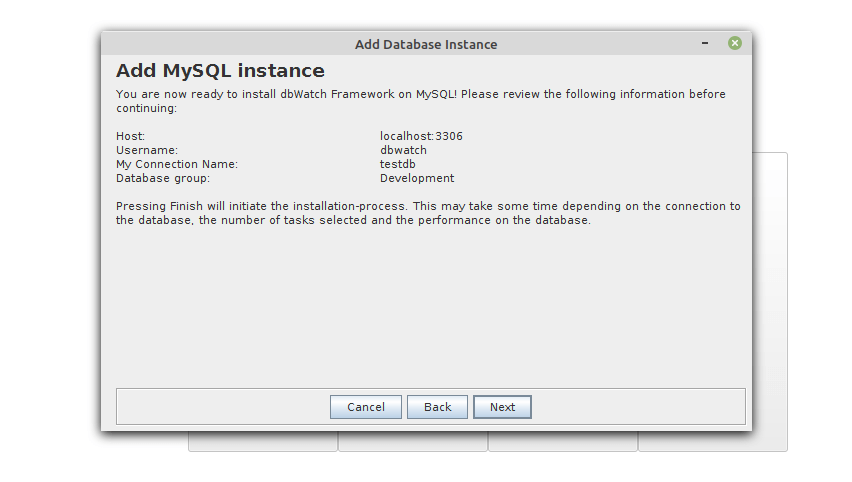This screenshot has height=482, width=852.
Task: Click the empty dialog area below the text
Action: pos(430,310)
